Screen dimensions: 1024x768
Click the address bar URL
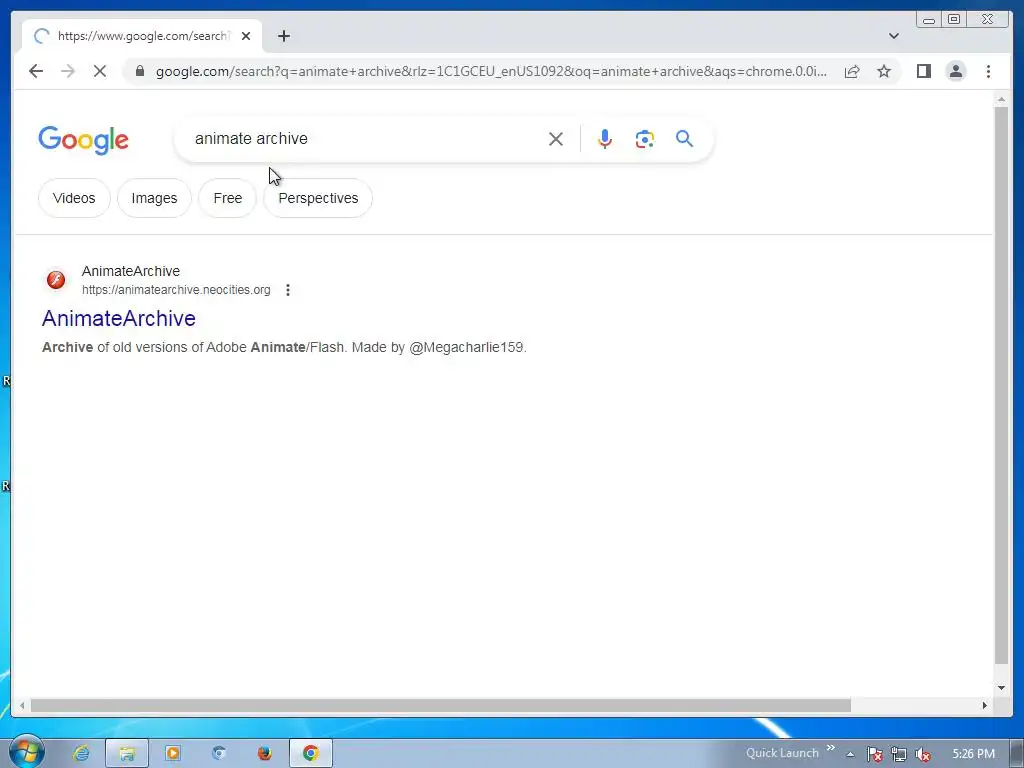[x=491, y=71]
